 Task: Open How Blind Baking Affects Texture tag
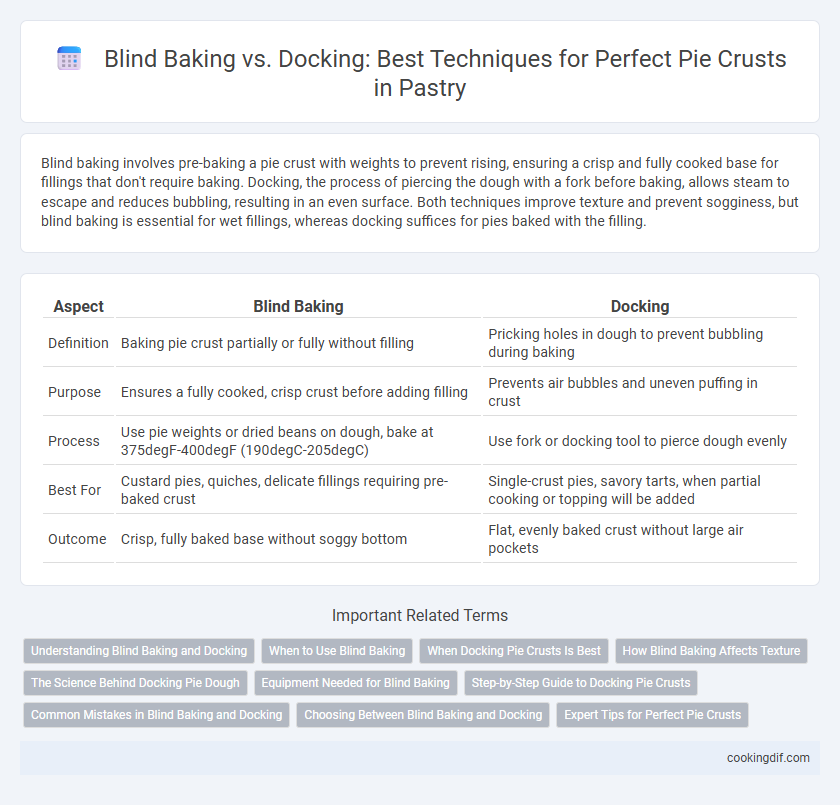(711, 651)
